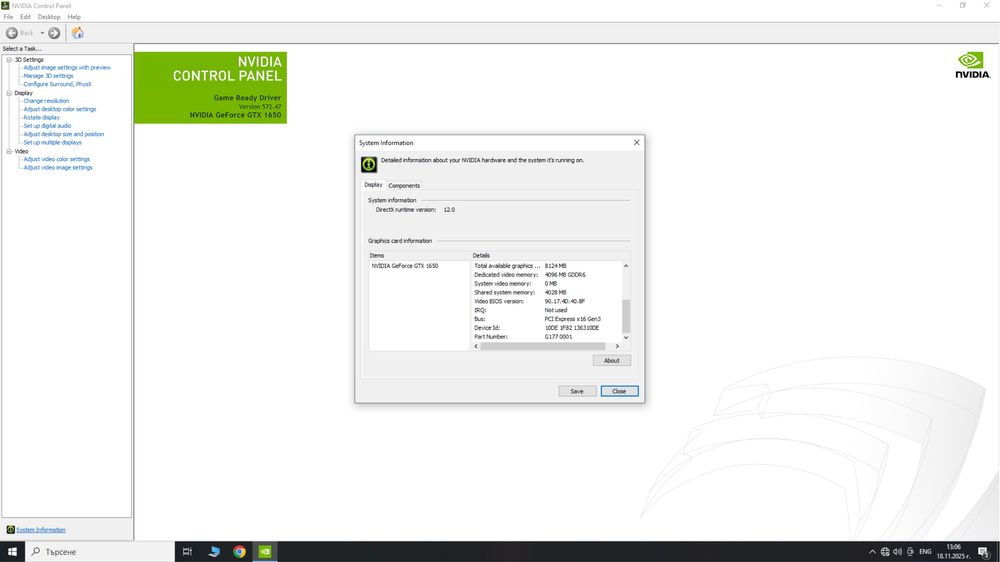Select NVIDIA GeForce GTX 1650 in Items list
The height and width of the screenshot is (562, 1000).
tap(405, 266)
